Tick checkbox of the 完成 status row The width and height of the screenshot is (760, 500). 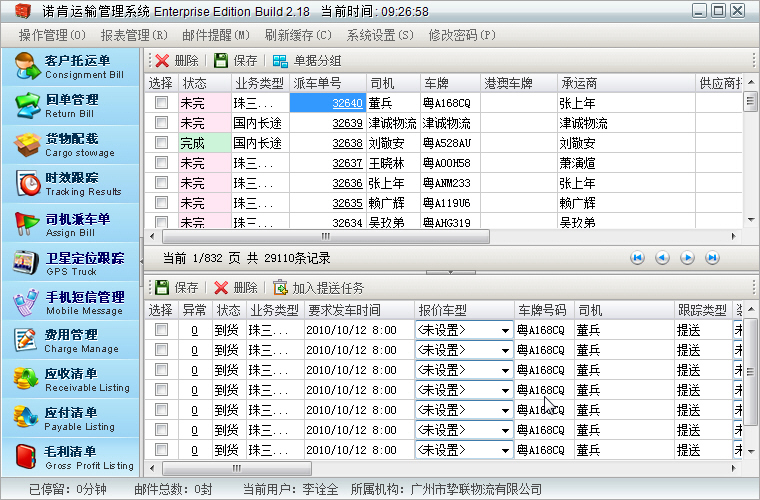pyautogui.click(x=161, y=143)
